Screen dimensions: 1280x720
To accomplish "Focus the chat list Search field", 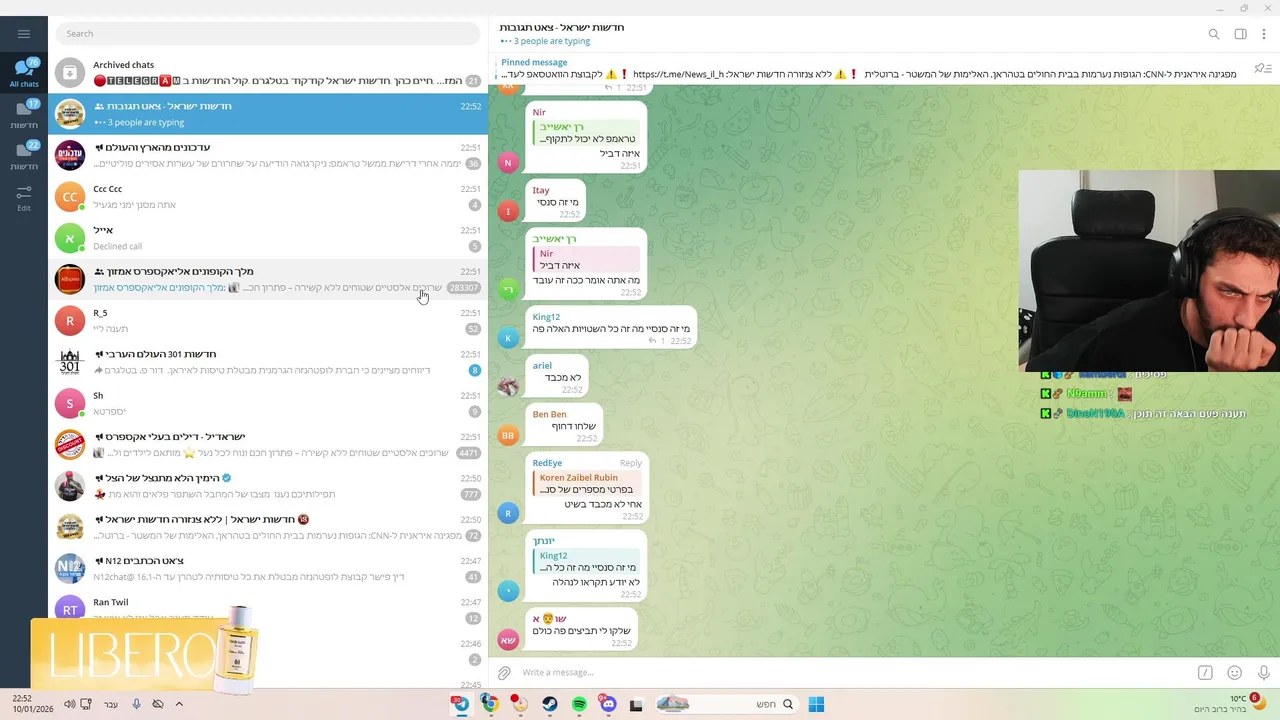I will tap(268, 34).
